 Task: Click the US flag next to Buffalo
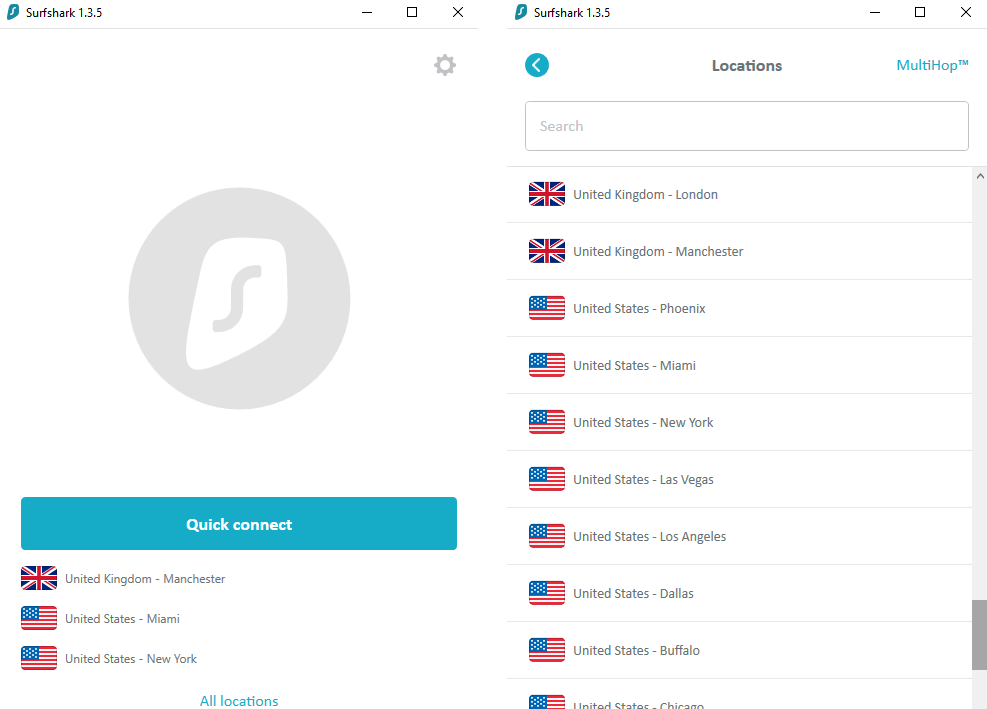point(547,650)
